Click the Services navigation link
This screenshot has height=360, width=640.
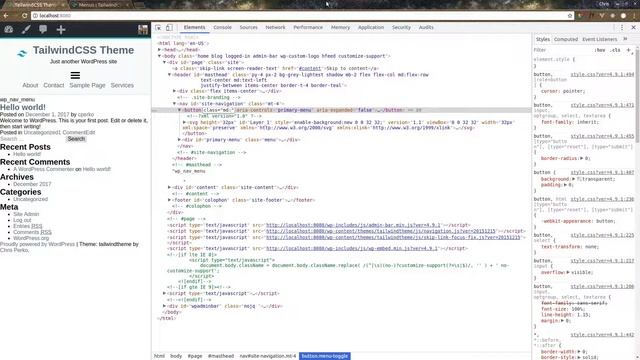[122, 85]
